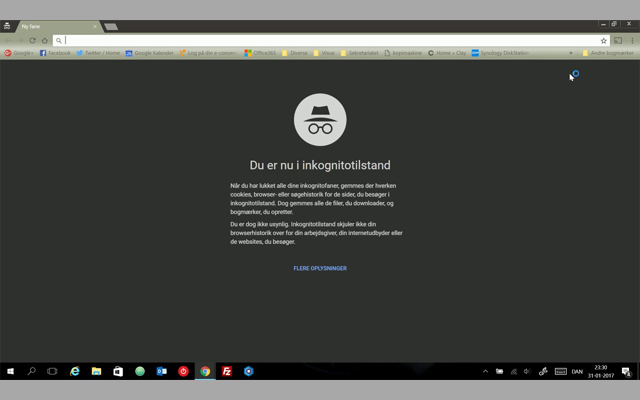Open Microsoft Edge from the taskbar
Screen dimensions: 640x400
point(75,371)
